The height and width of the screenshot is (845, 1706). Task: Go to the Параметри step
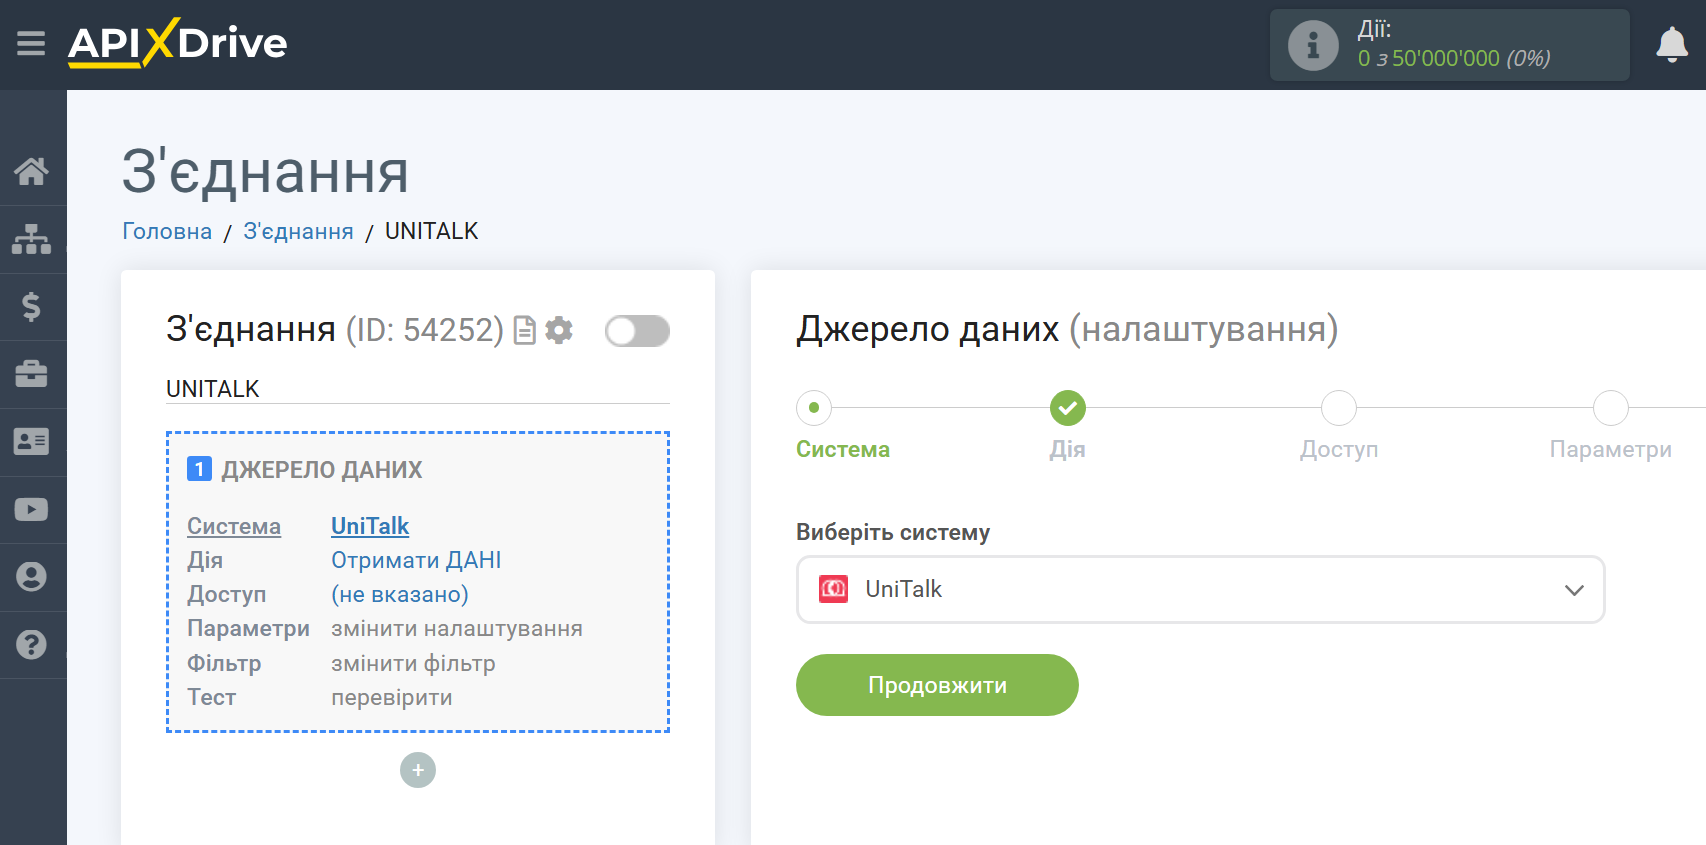click(1610, 449)
